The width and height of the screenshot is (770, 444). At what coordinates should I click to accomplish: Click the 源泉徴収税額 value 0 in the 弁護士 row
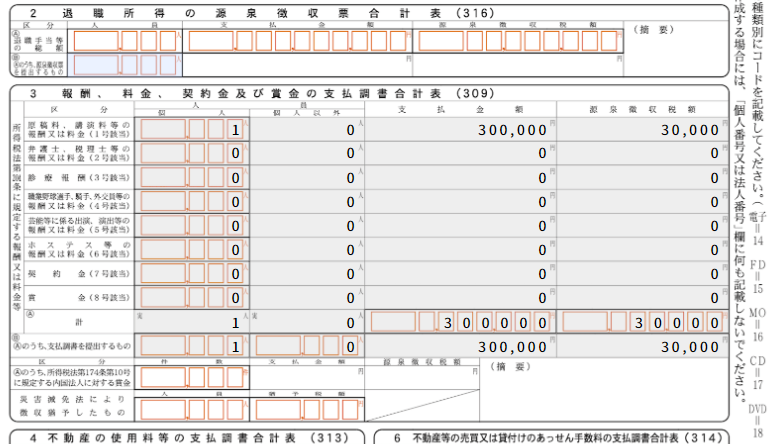(x=715, y=154)
